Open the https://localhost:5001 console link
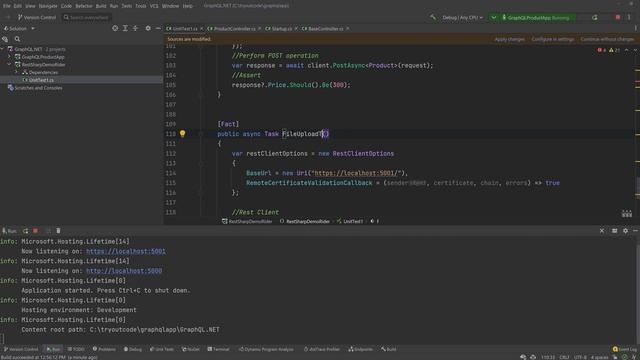The image size is (640, 360). (126, 251)
